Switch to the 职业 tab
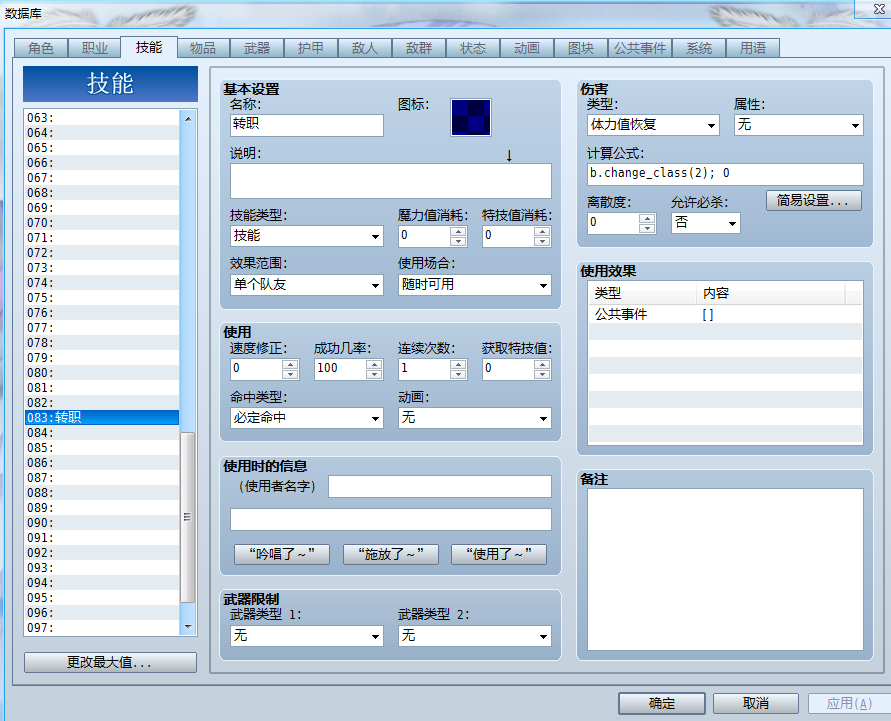Viewport: 891px width, 721px height. pyautogui.click(x=94, y=48)
